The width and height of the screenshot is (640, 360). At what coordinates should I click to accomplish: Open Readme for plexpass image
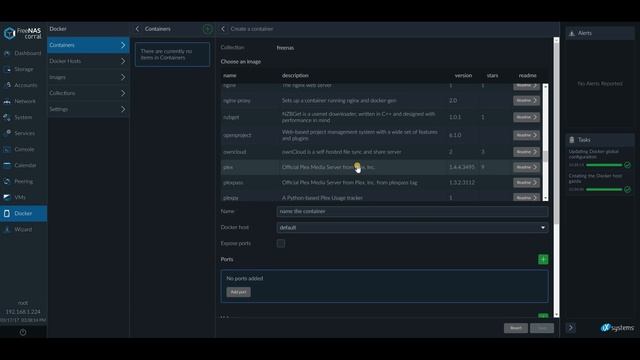(527, 182)
